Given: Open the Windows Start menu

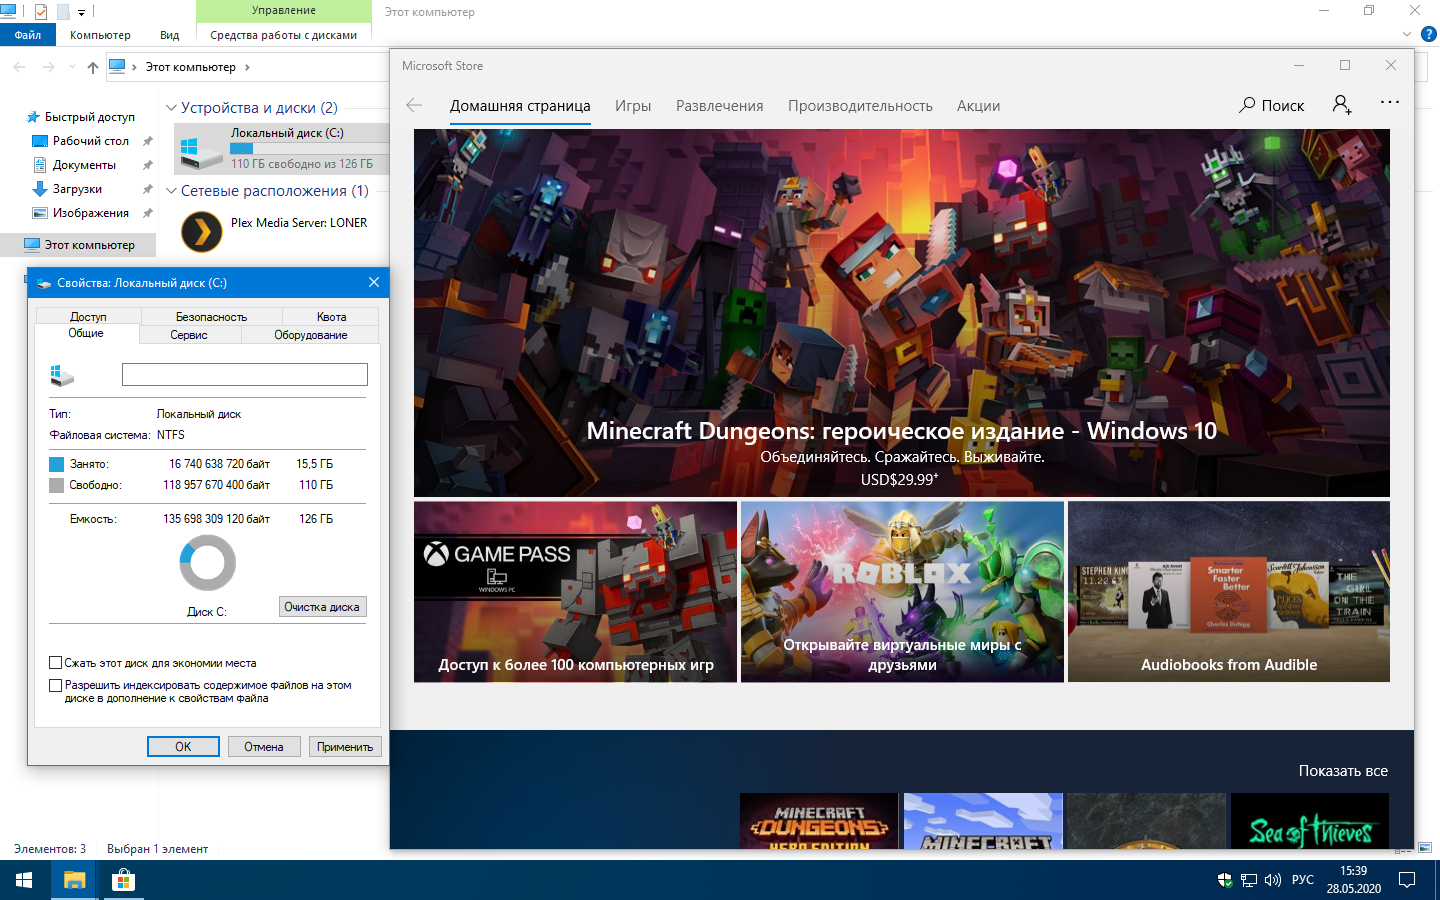Looking at the screenshot, I should point(24,880).
